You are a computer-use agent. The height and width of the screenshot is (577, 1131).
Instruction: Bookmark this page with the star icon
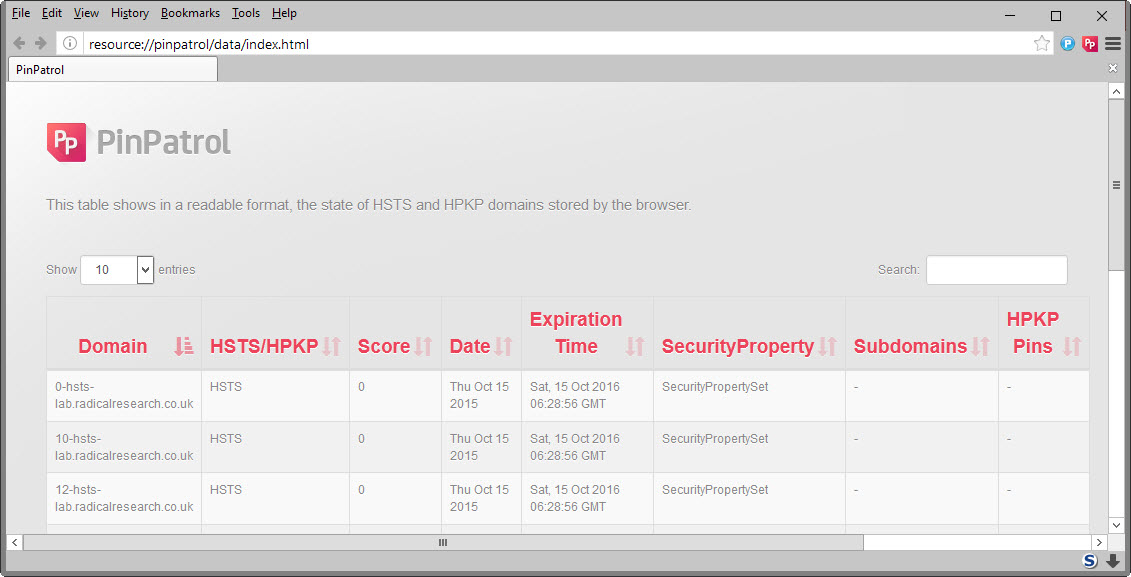pyautogui.click(x=1042, y=43)
